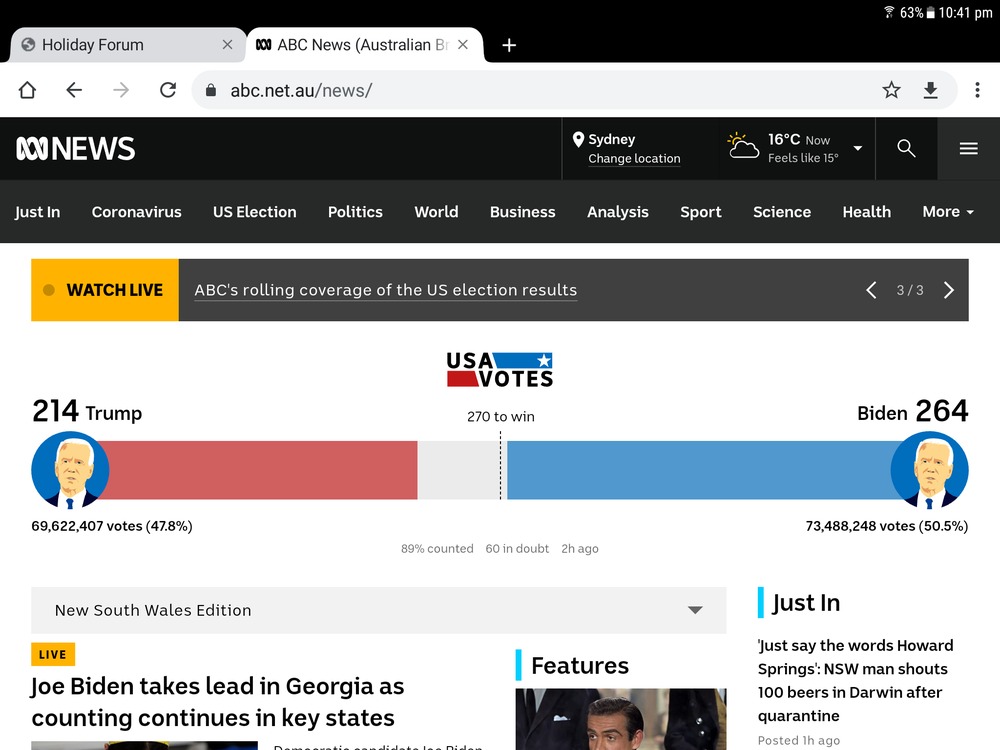Expand the weather dropdown arrow
This screenshot has width=1000, height=750.
point(857,149)
